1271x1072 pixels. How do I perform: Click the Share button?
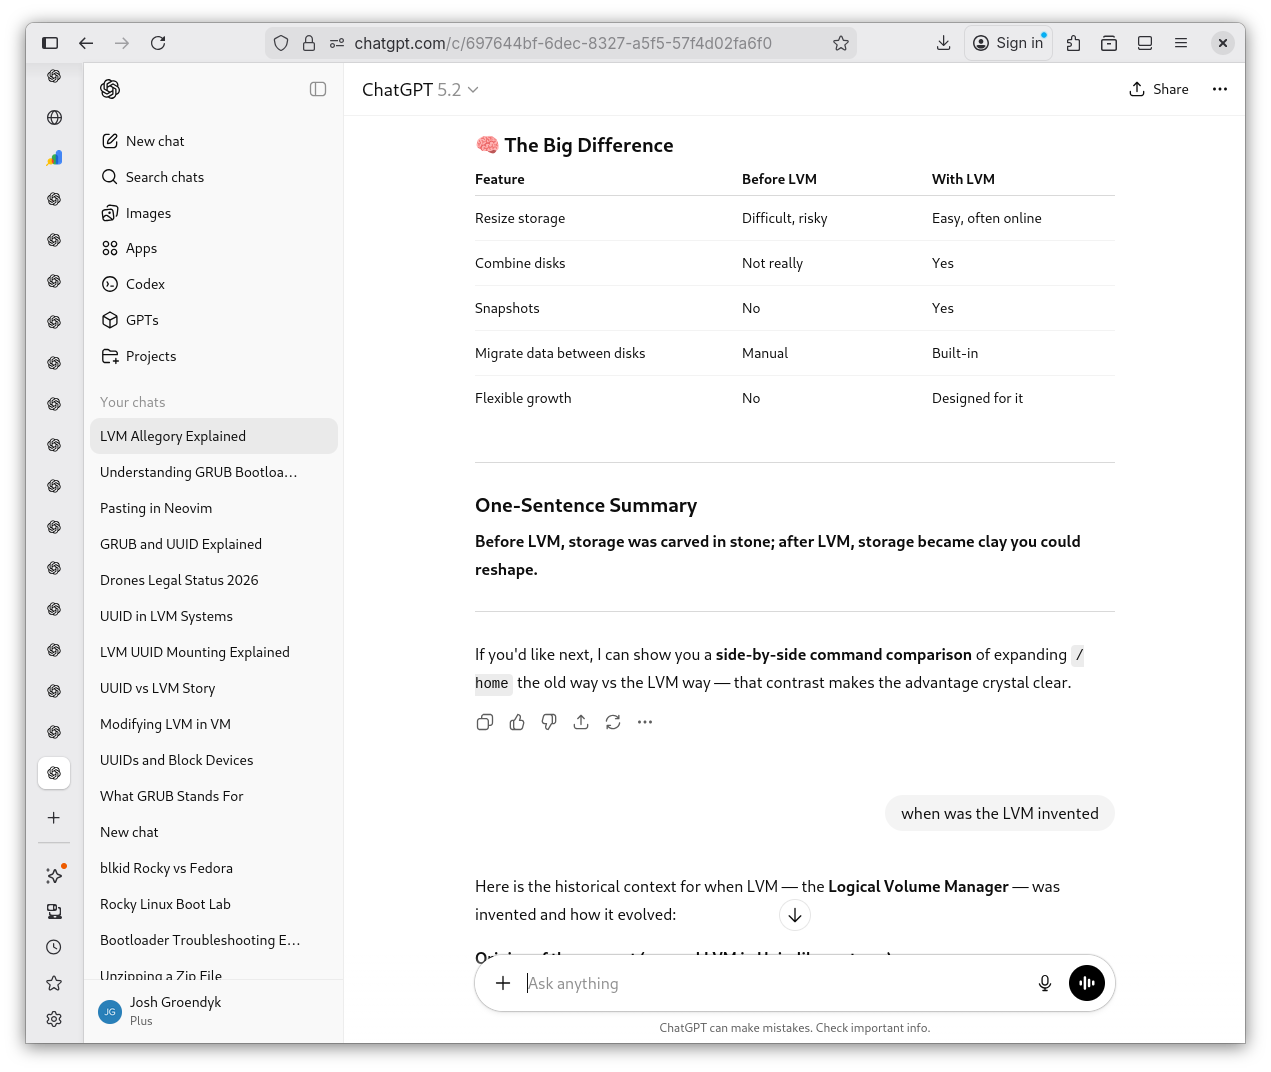(x=1159, y=89)
